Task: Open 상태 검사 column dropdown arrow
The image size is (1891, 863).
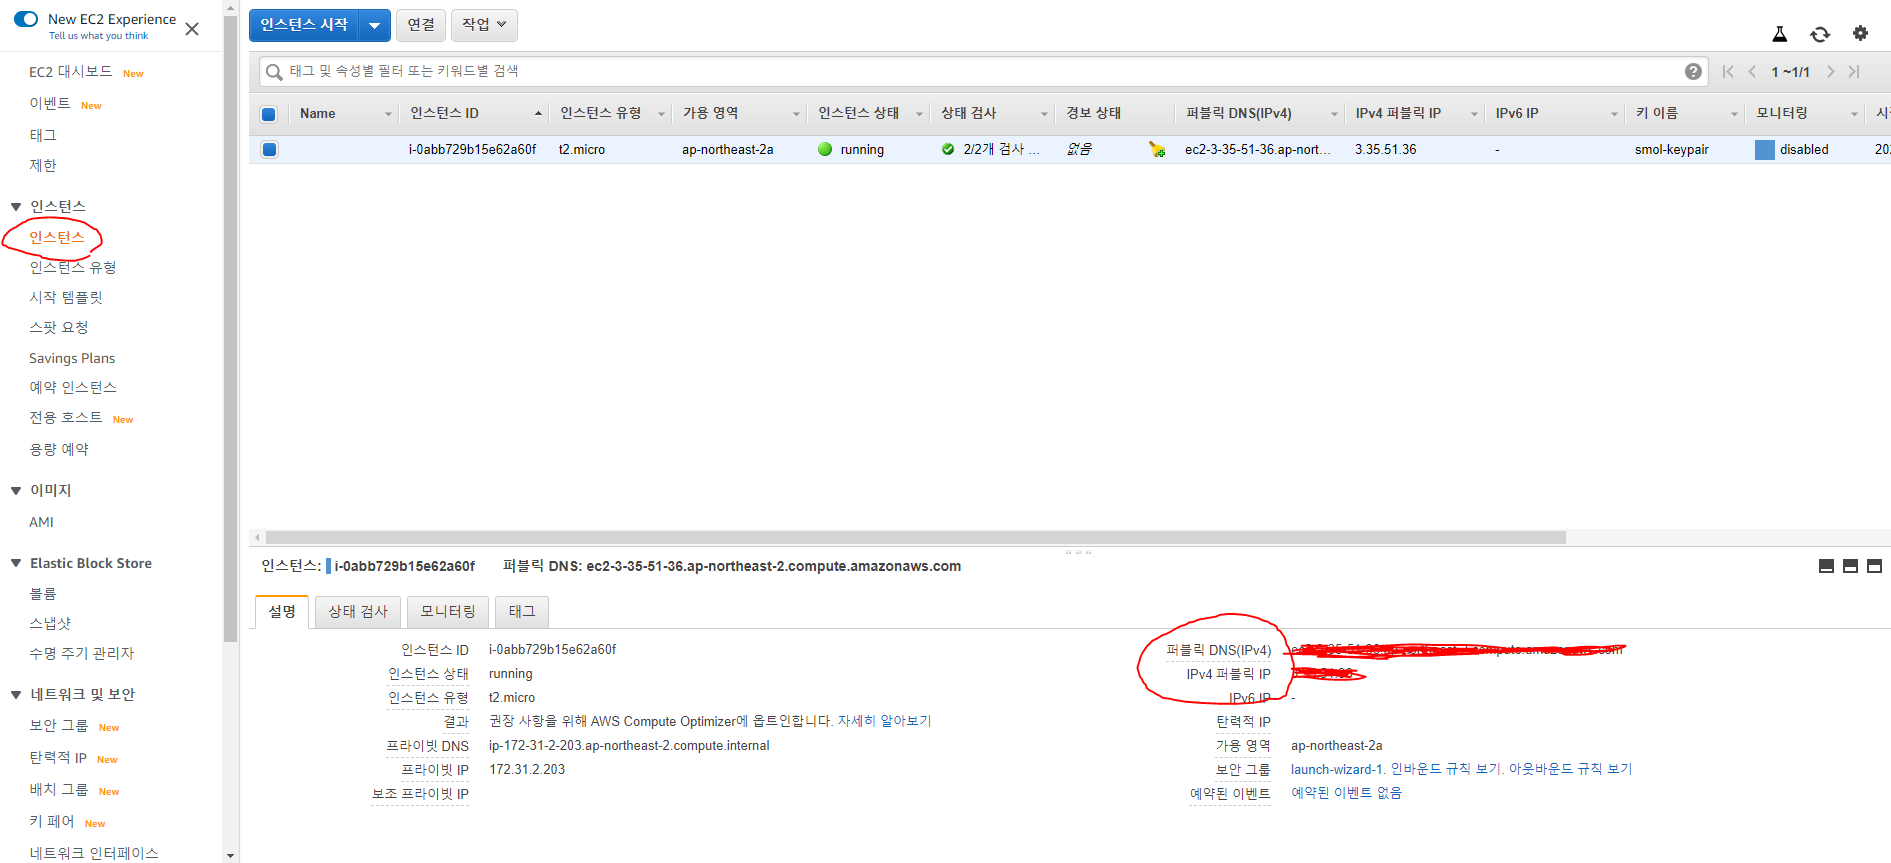Action: tap(1044, 114)
